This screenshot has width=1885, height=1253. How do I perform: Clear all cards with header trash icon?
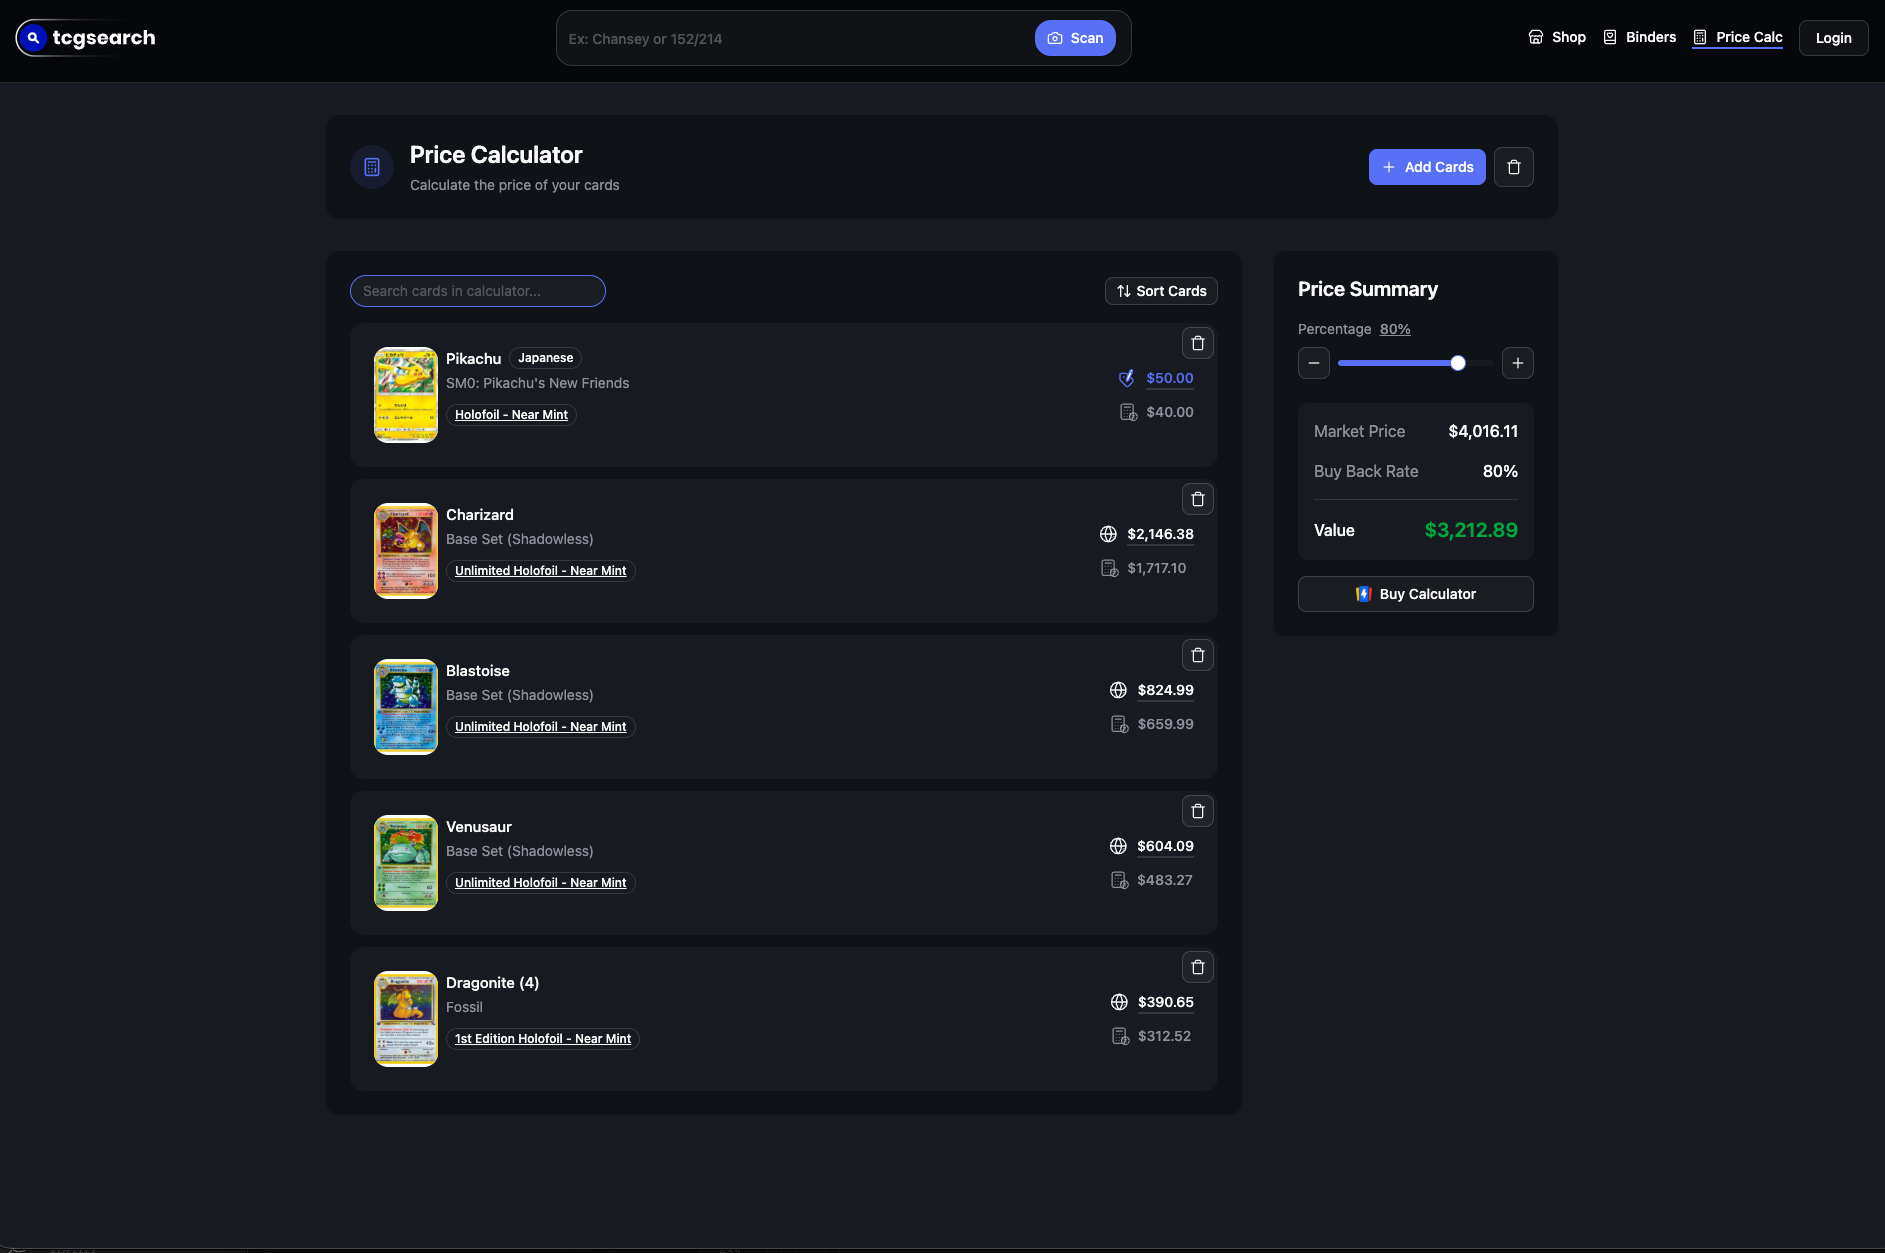pos(1514,167)
